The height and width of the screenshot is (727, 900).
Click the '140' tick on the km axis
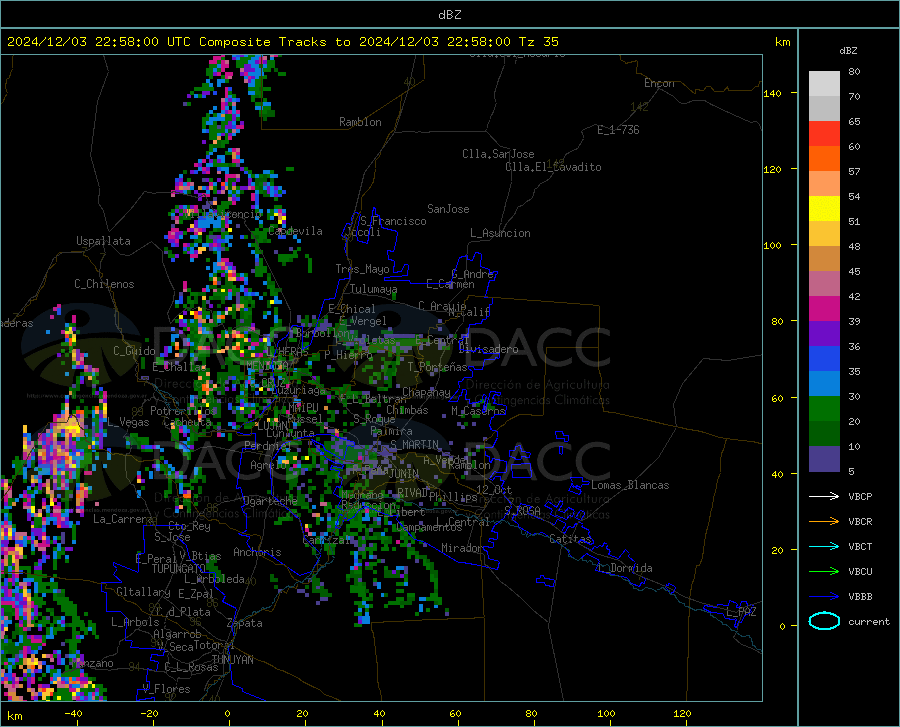[x=773, y=93]
